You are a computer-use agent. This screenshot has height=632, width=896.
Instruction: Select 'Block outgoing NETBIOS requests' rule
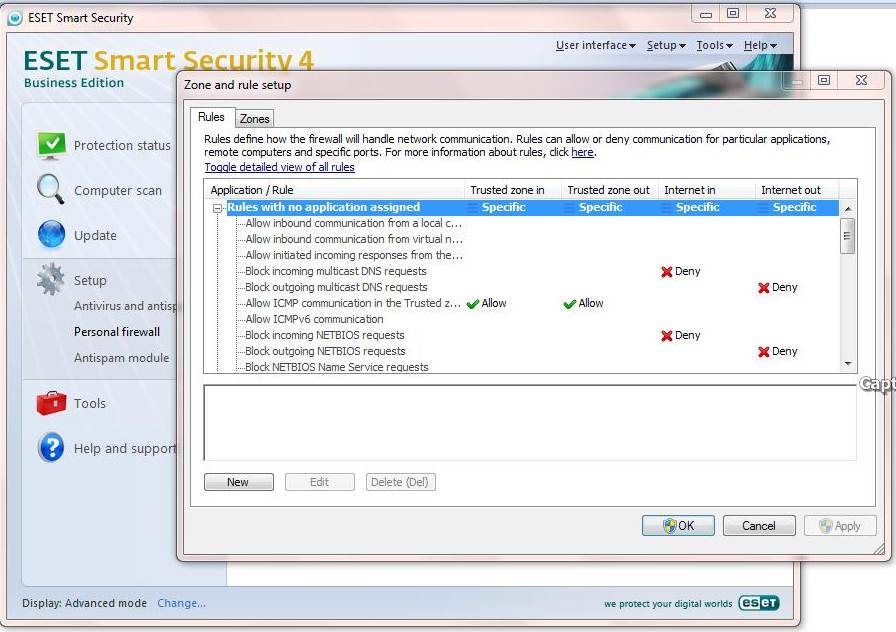pyautogui.click(x=325, y=351)
